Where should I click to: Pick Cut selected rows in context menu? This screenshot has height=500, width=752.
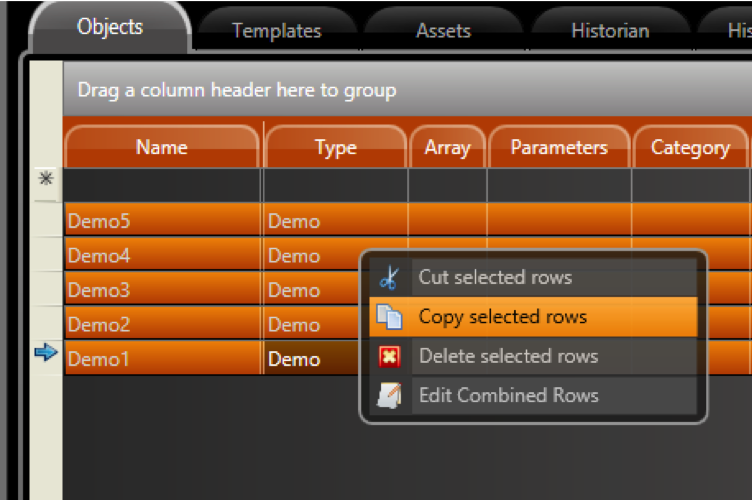[x=495, y=277]
